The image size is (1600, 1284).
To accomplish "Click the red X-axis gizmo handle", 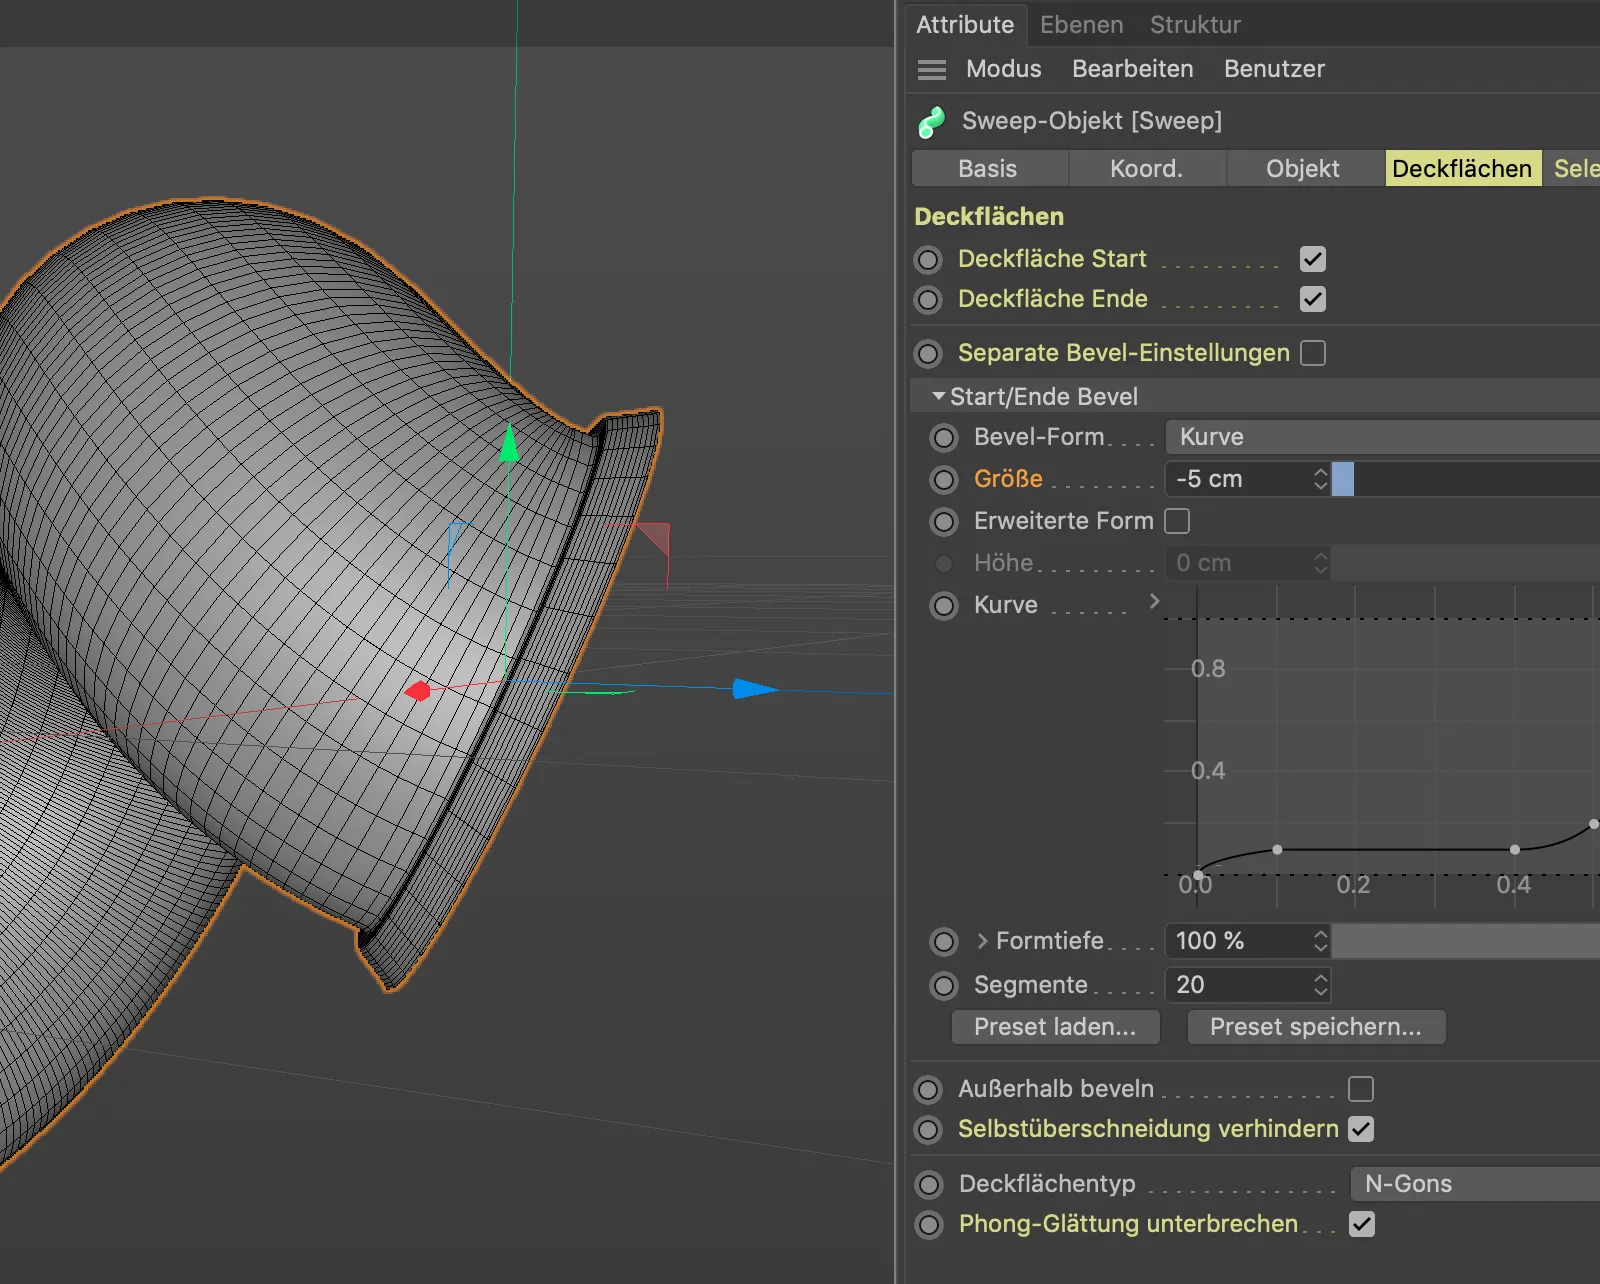I will click(418, 691).
